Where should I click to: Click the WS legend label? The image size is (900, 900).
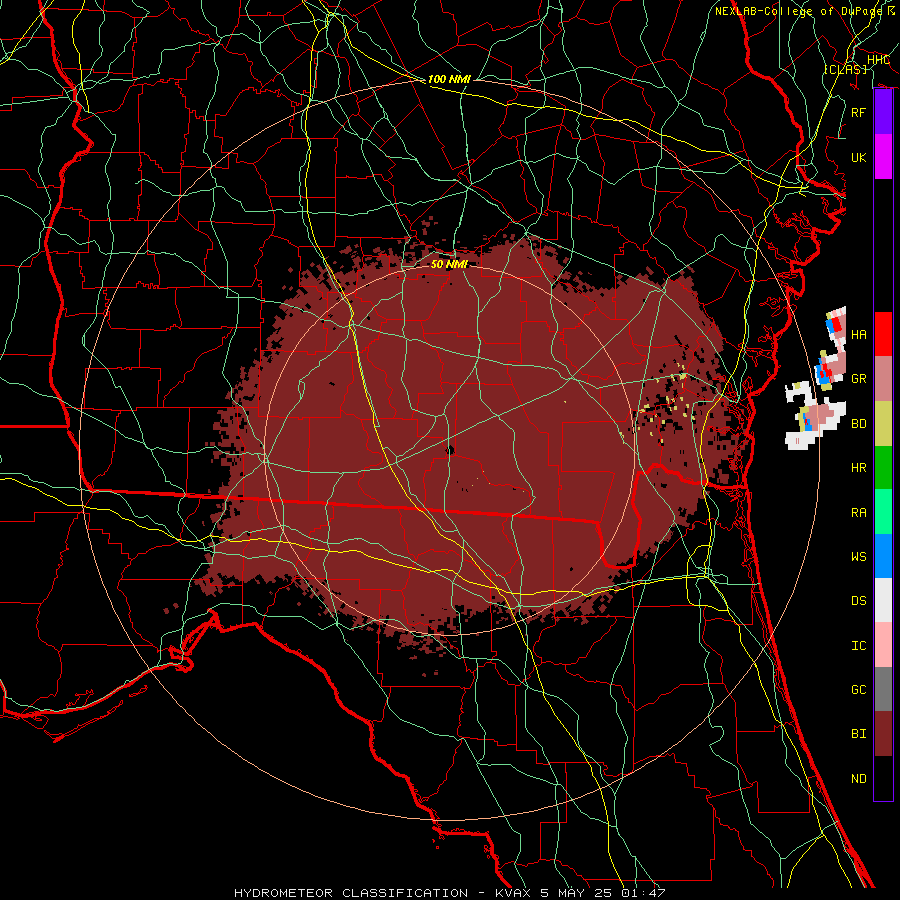pos(859,556)
